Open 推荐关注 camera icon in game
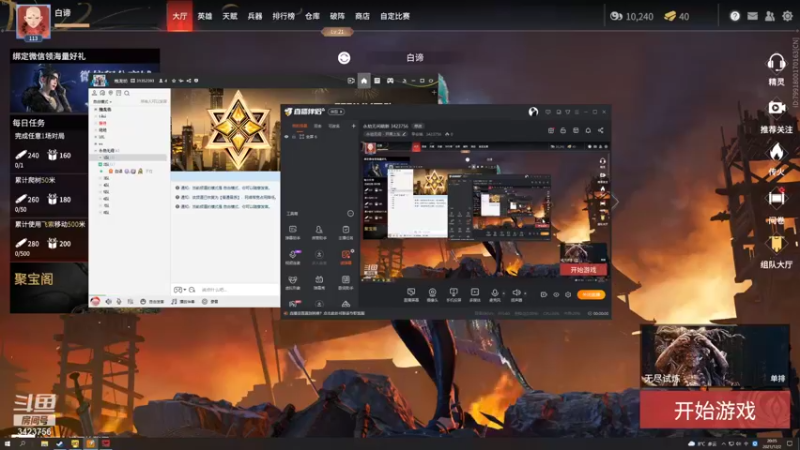 pyautogui.click(x=776, y=108)
